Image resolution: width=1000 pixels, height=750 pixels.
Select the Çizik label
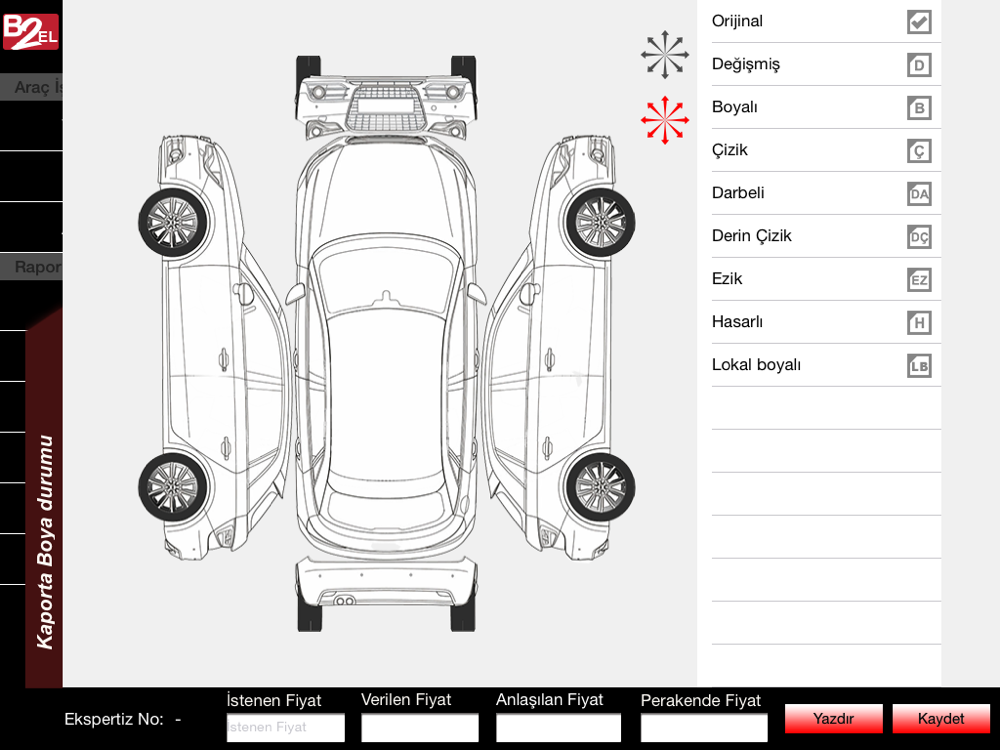[x=730, y=151]
